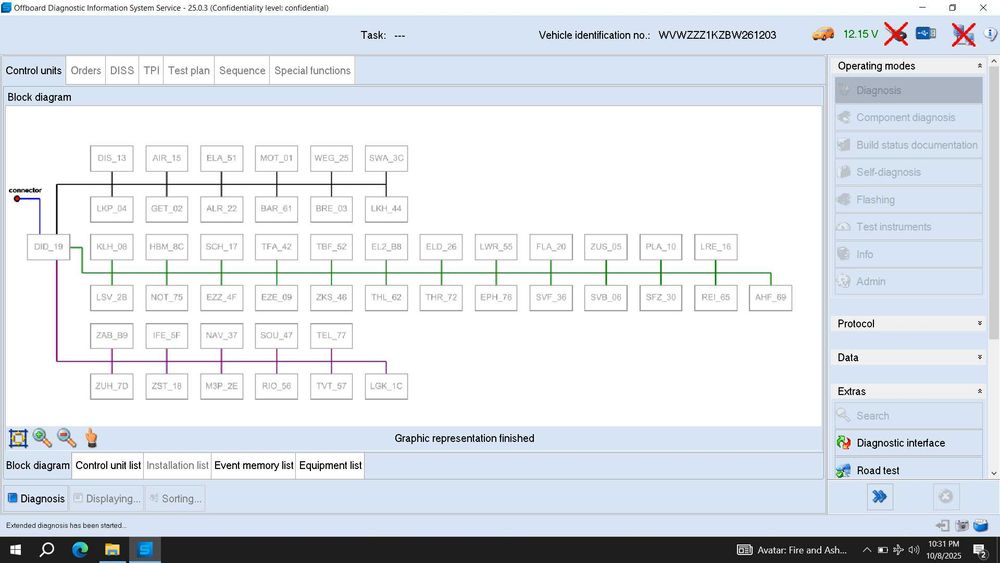
Task: Open the DISS tab
Action: [122, 70]
